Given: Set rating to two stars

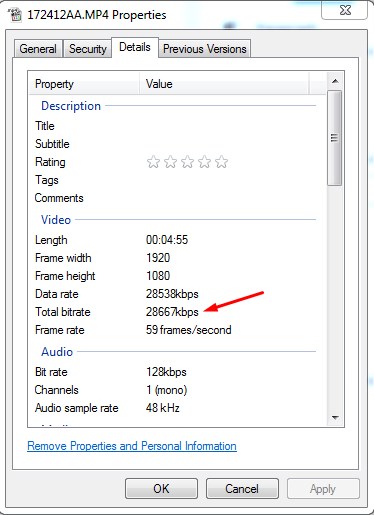Looking at the screenshot, I should pos(170,162).
